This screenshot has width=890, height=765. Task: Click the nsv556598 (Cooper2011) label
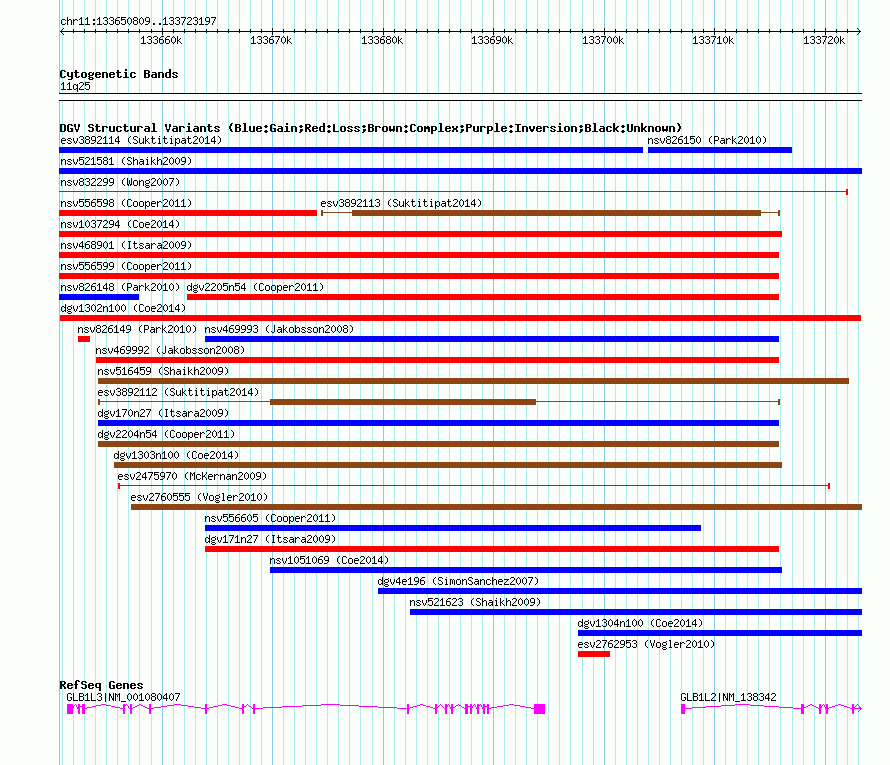coord(126,203)
